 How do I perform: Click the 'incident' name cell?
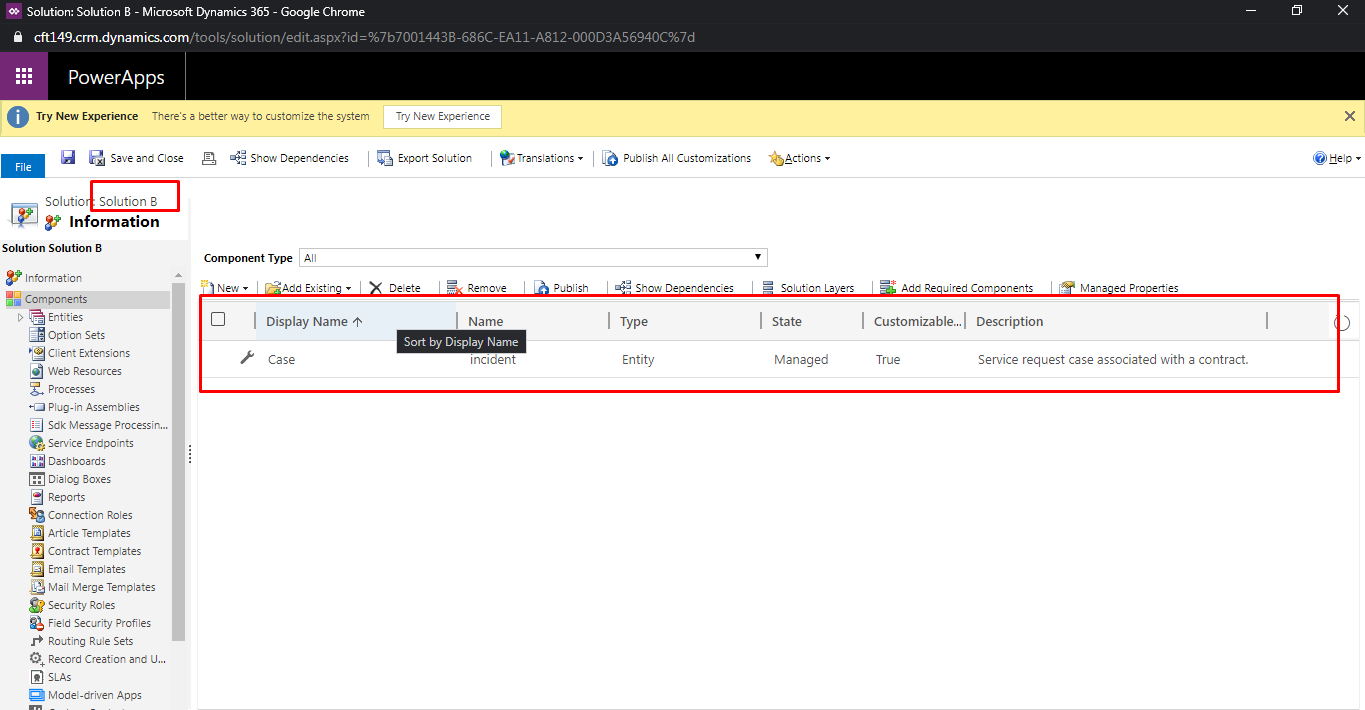pos(493,360)
